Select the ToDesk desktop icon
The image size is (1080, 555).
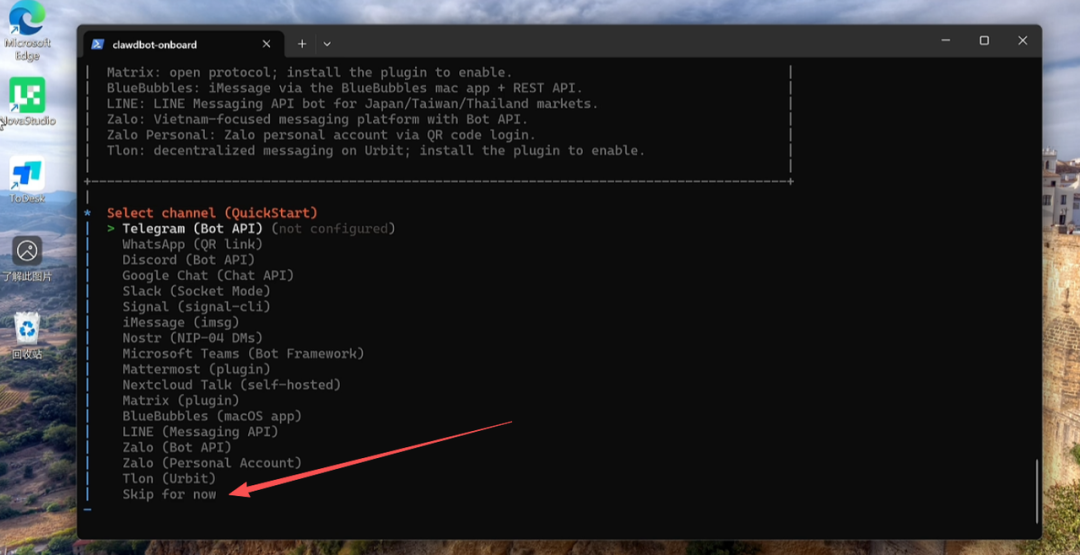coord(27,176)
